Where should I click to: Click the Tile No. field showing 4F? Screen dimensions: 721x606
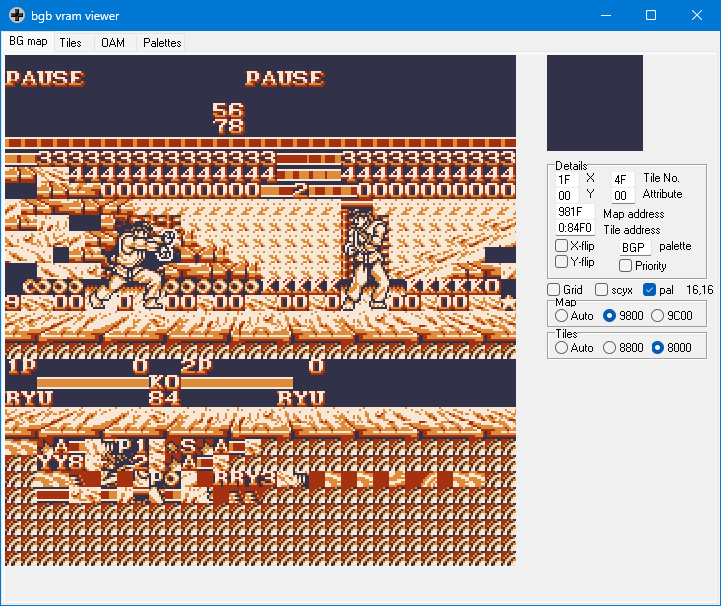623,179
